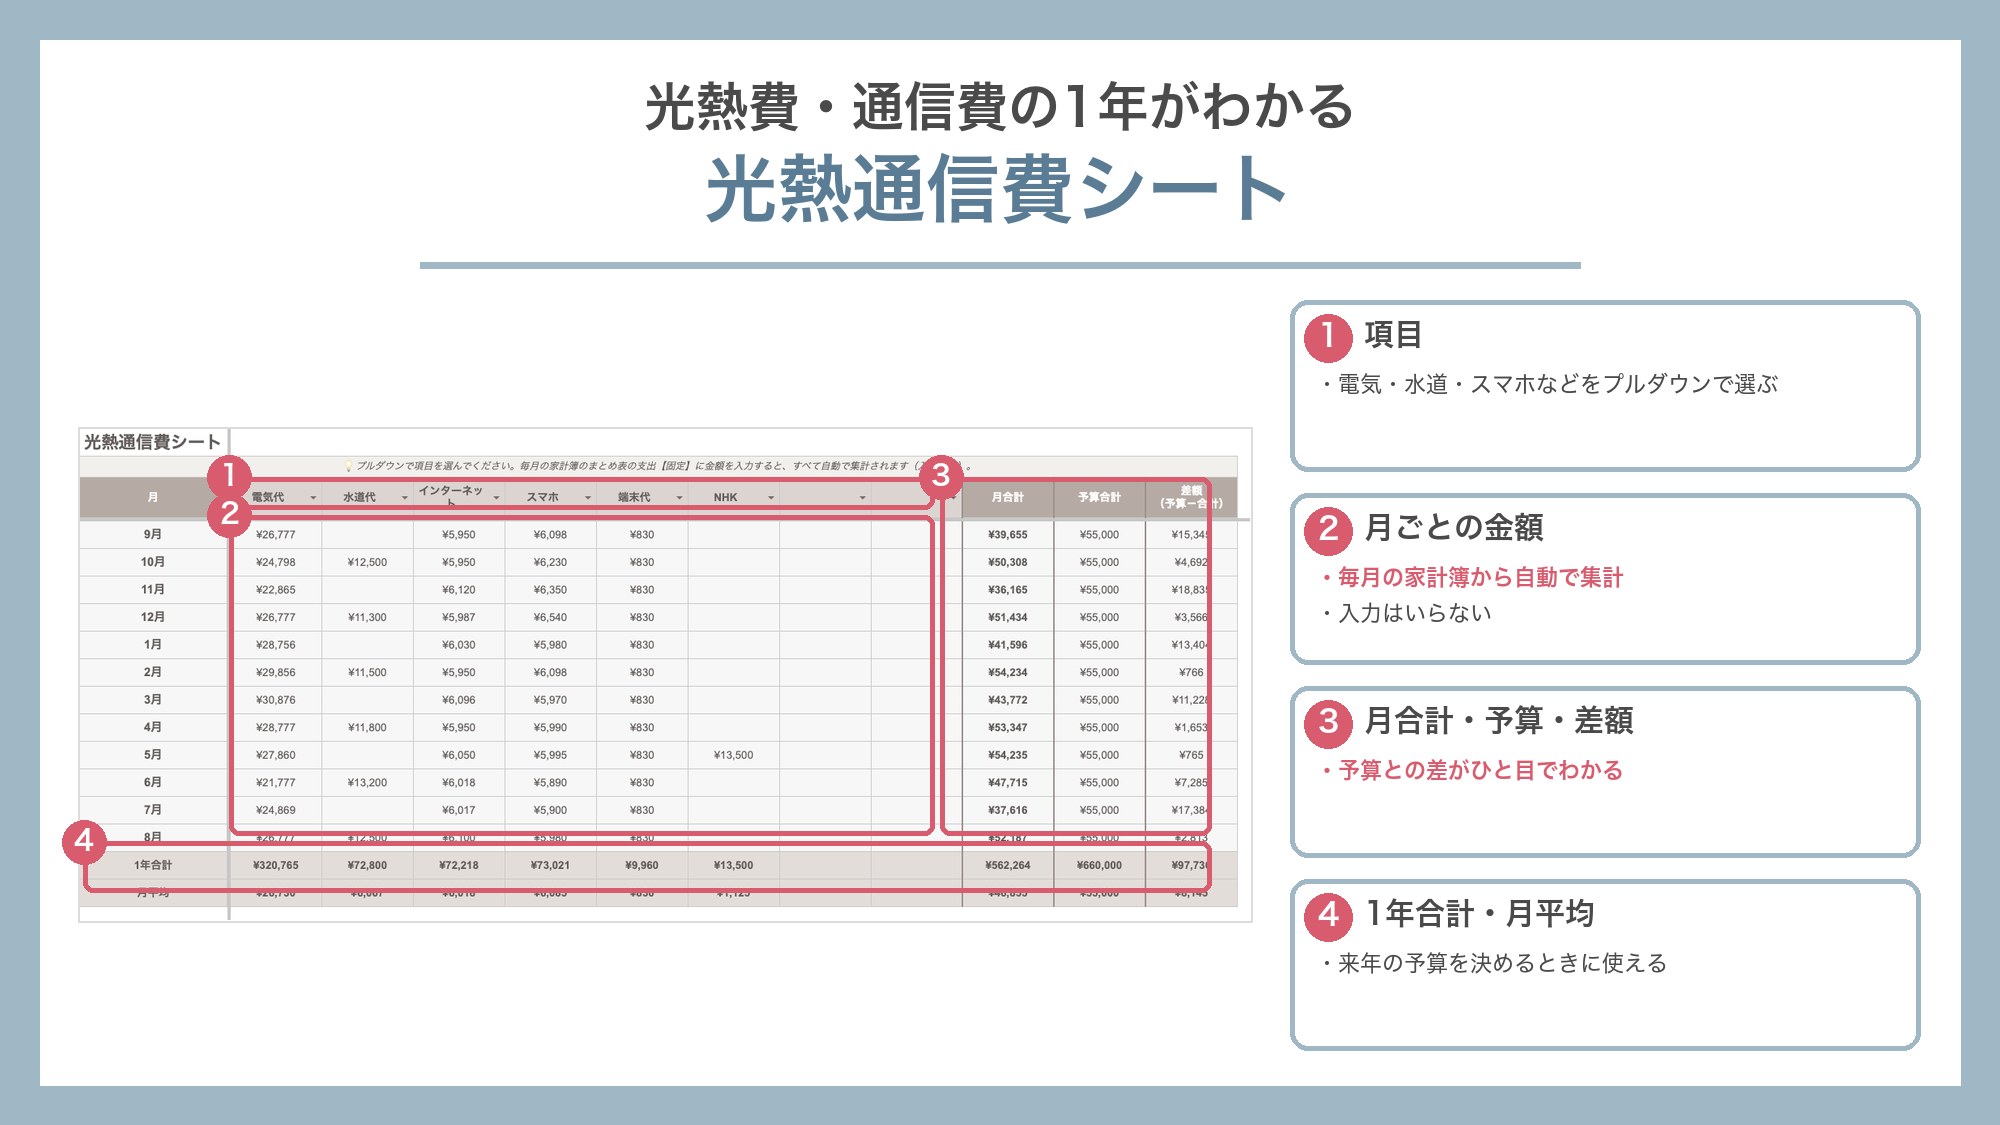Select the 5月 row label
Screen dimensions: 2000x1125
[153, 755]
